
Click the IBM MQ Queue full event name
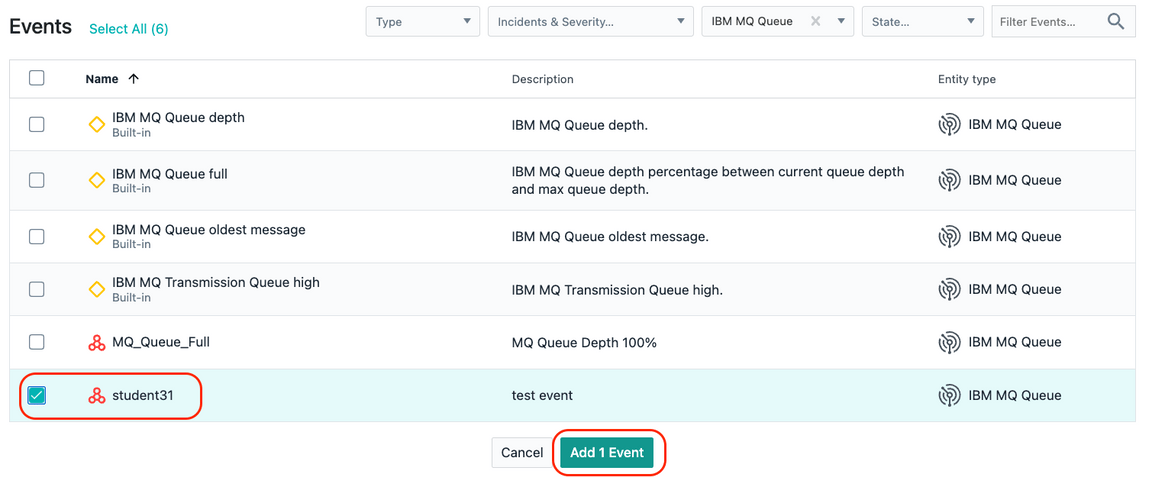click(170, 173)
